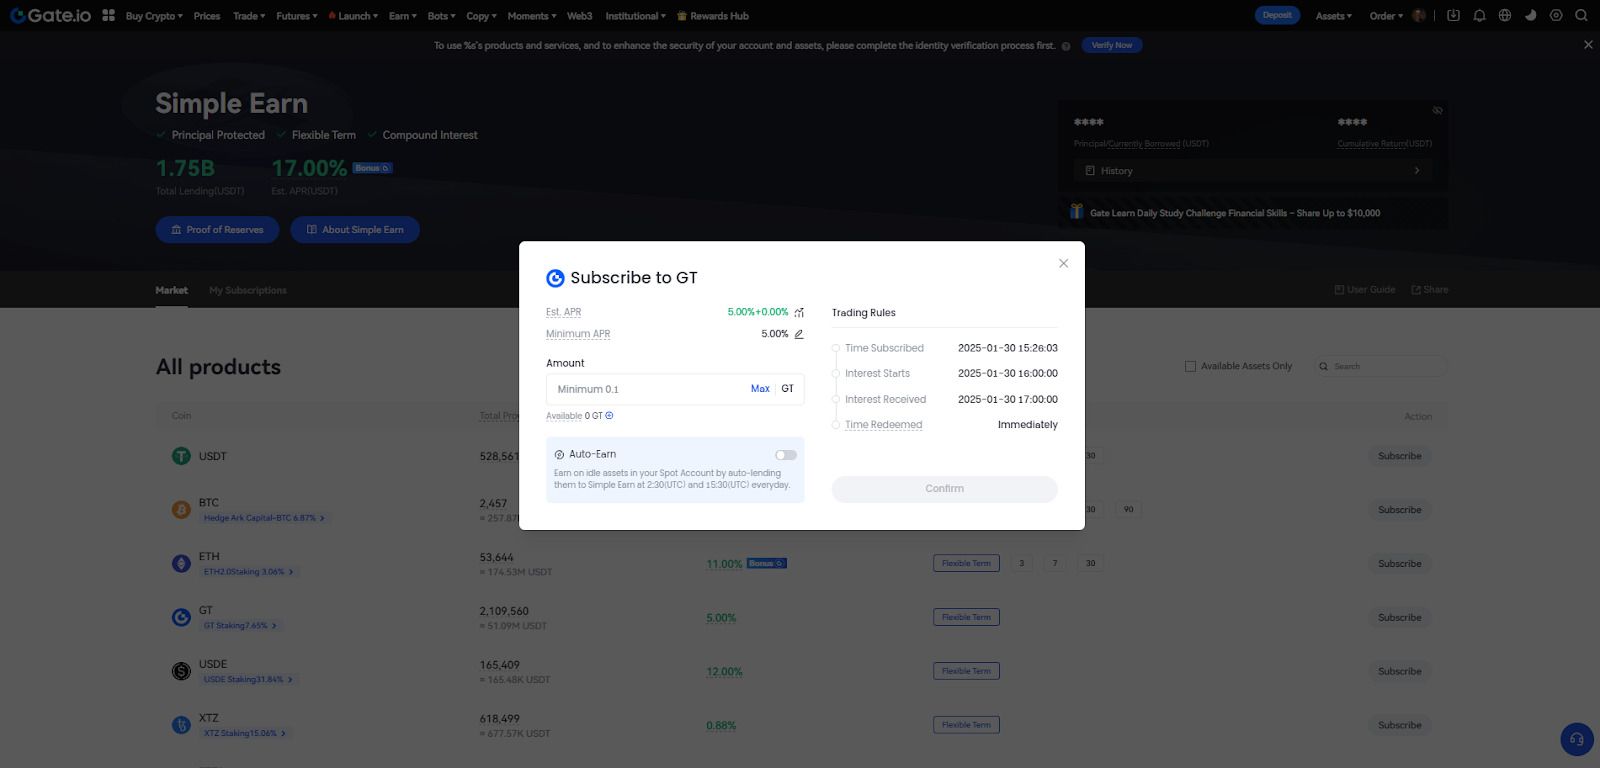Open the Rewards Hub menu item
This screenshot has height=768, width=1600.
pyautogui.click(x=713, y=16)
